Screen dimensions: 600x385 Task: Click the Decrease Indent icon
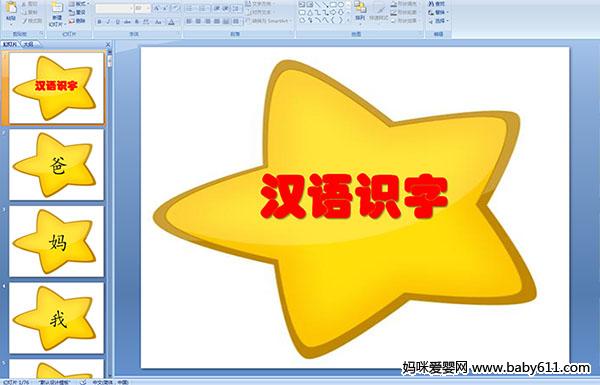[x=217, y=8]
